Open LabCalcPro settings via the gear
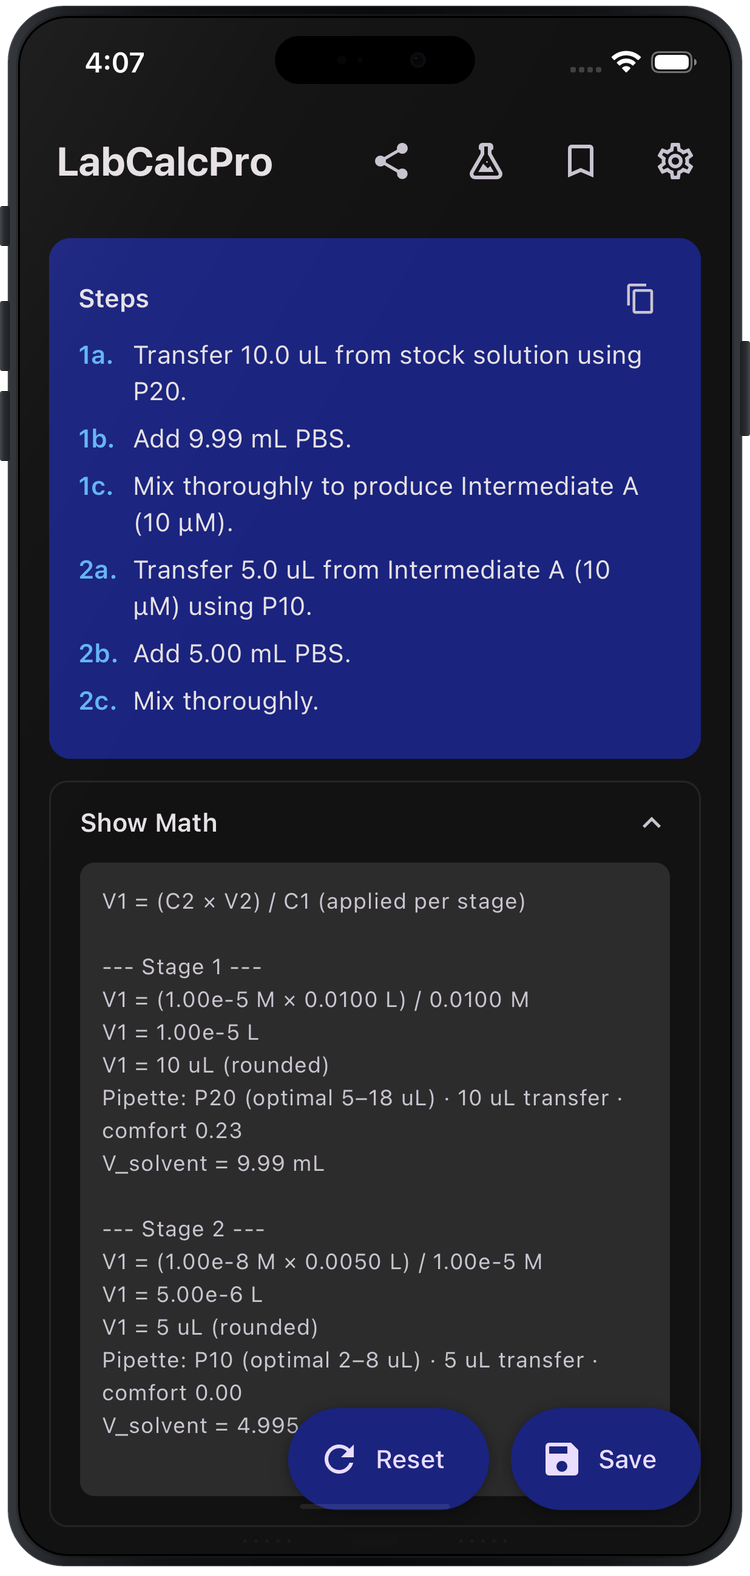Screen dimensions: 750x1576 click(x=675, y=160)
